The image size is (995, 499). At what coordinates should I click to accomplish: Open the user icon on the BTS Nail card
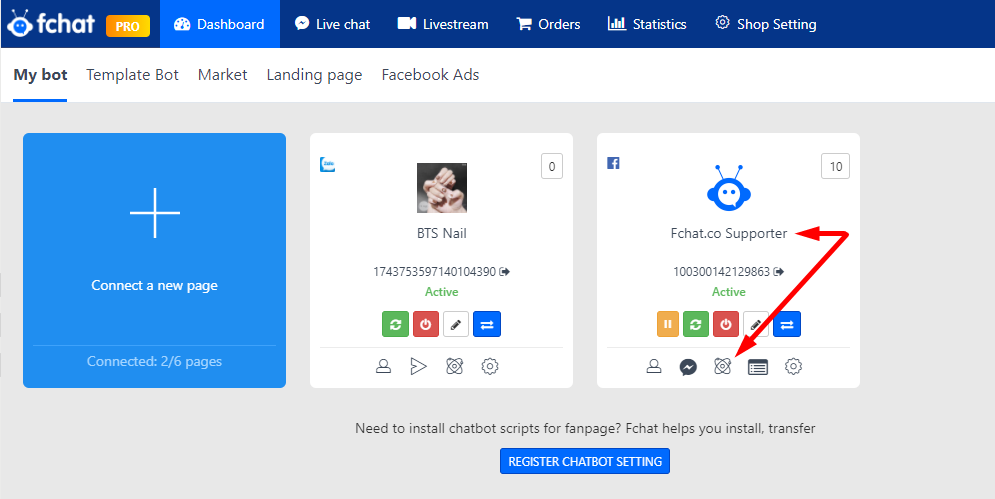coord(383,366)
